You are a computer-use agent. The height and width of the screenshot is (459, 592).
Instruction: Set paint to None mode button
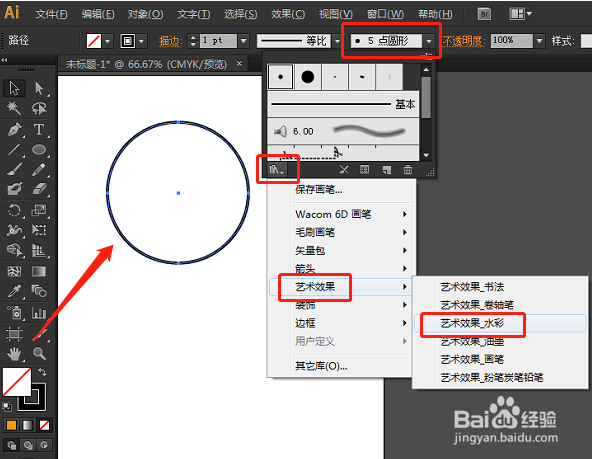[x=44, y=425]
